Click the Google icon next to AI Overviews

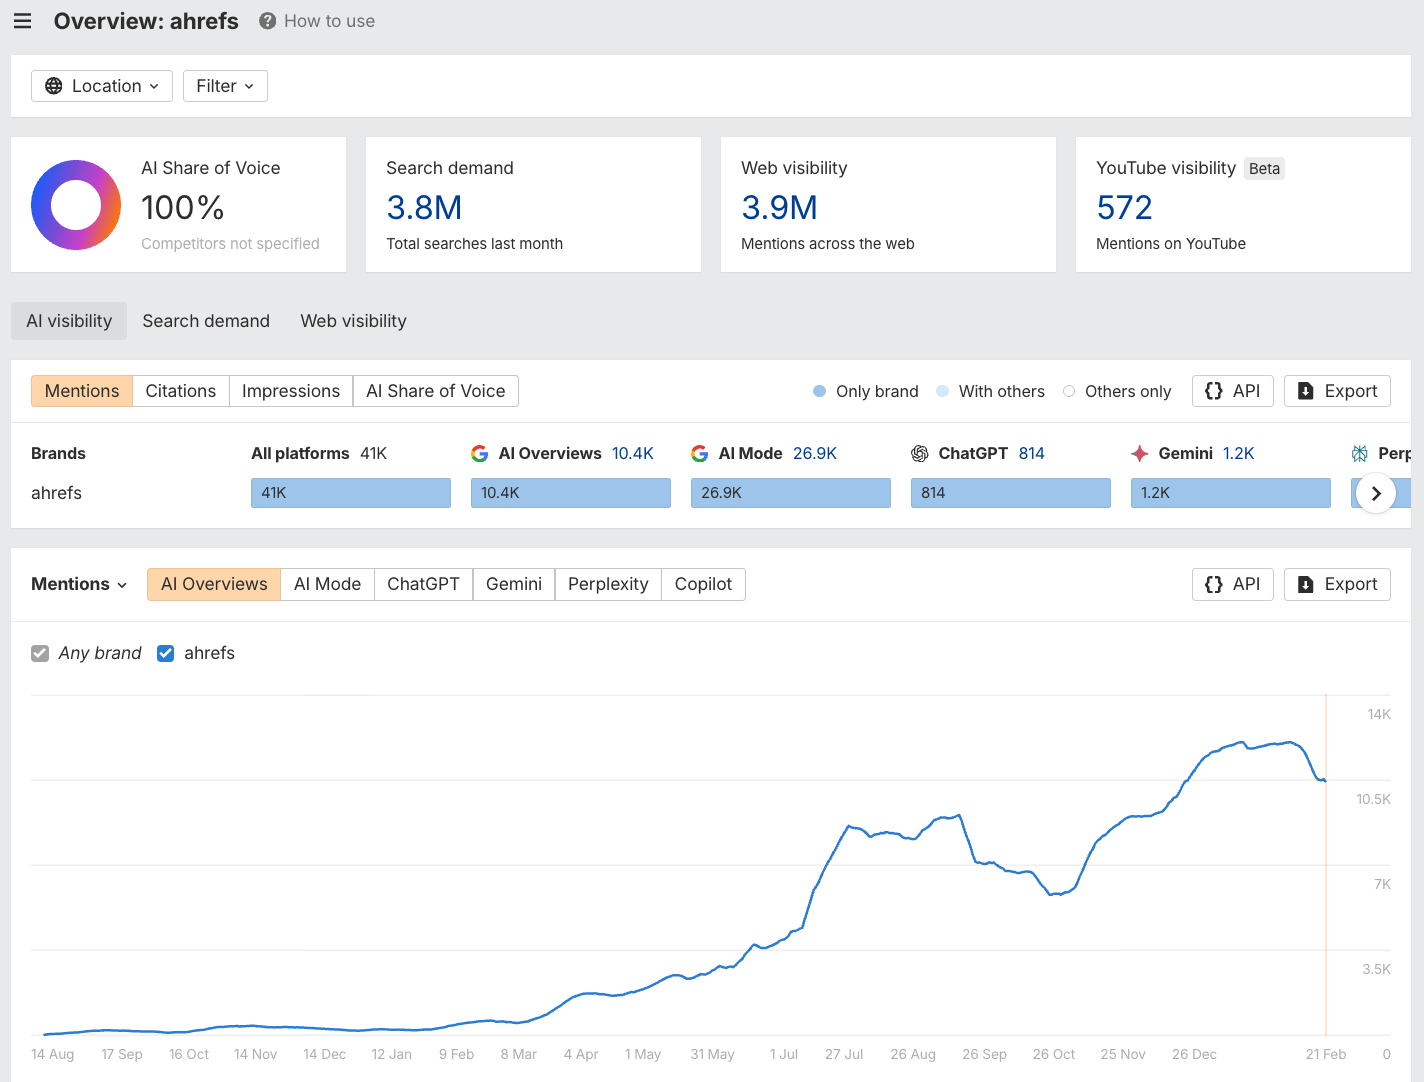(480, 453)
